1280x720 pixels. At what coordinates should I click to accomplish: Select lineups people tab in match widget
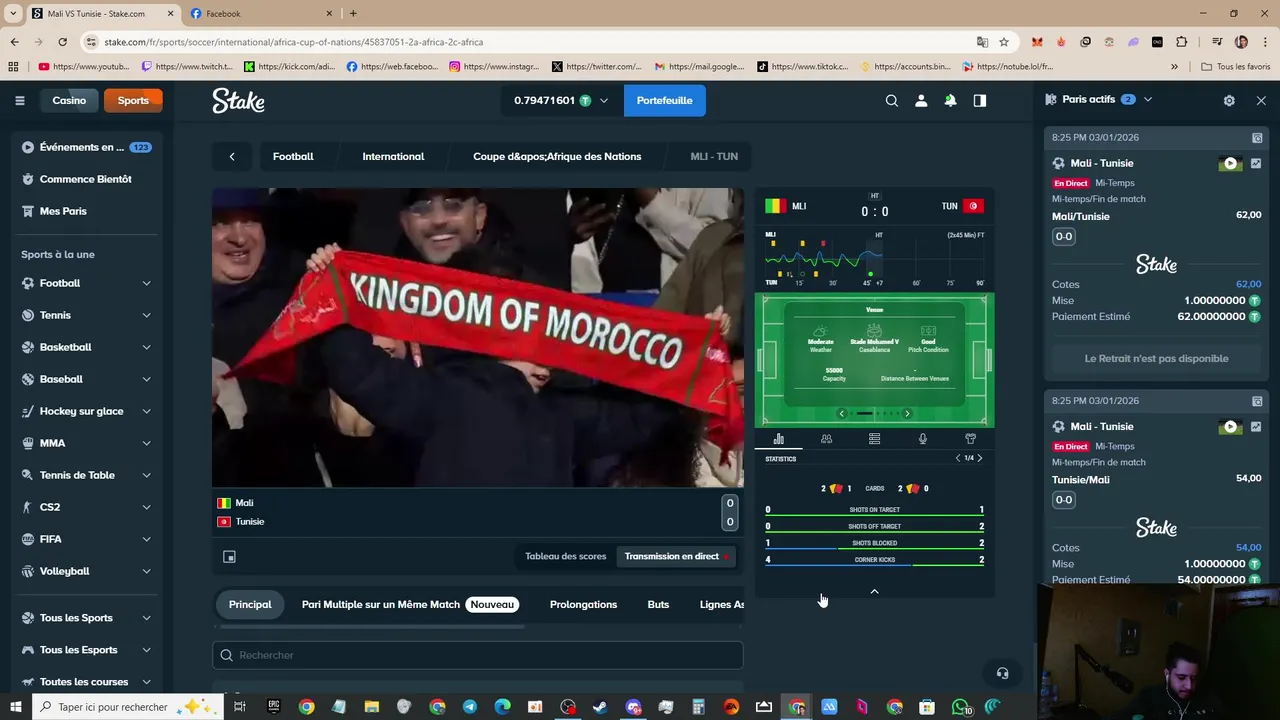[x=826, y=439]
